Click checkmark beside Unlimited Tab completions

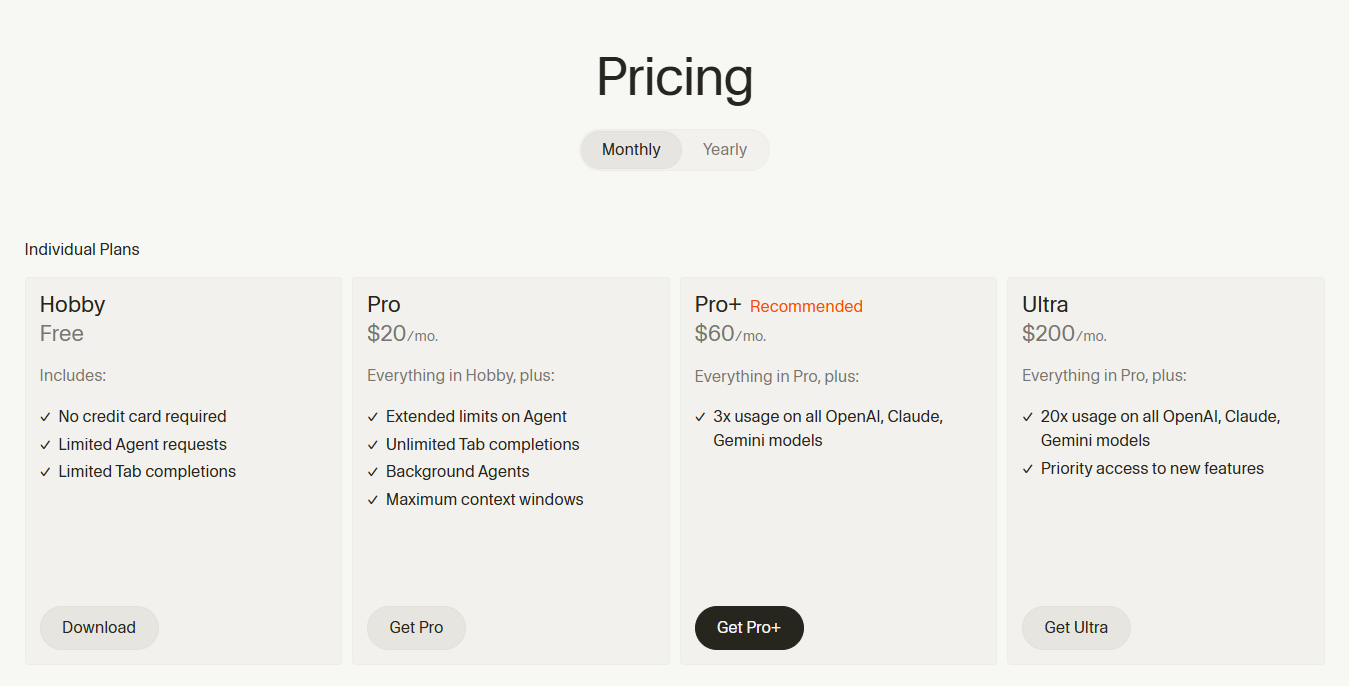(x=373, y=445)
